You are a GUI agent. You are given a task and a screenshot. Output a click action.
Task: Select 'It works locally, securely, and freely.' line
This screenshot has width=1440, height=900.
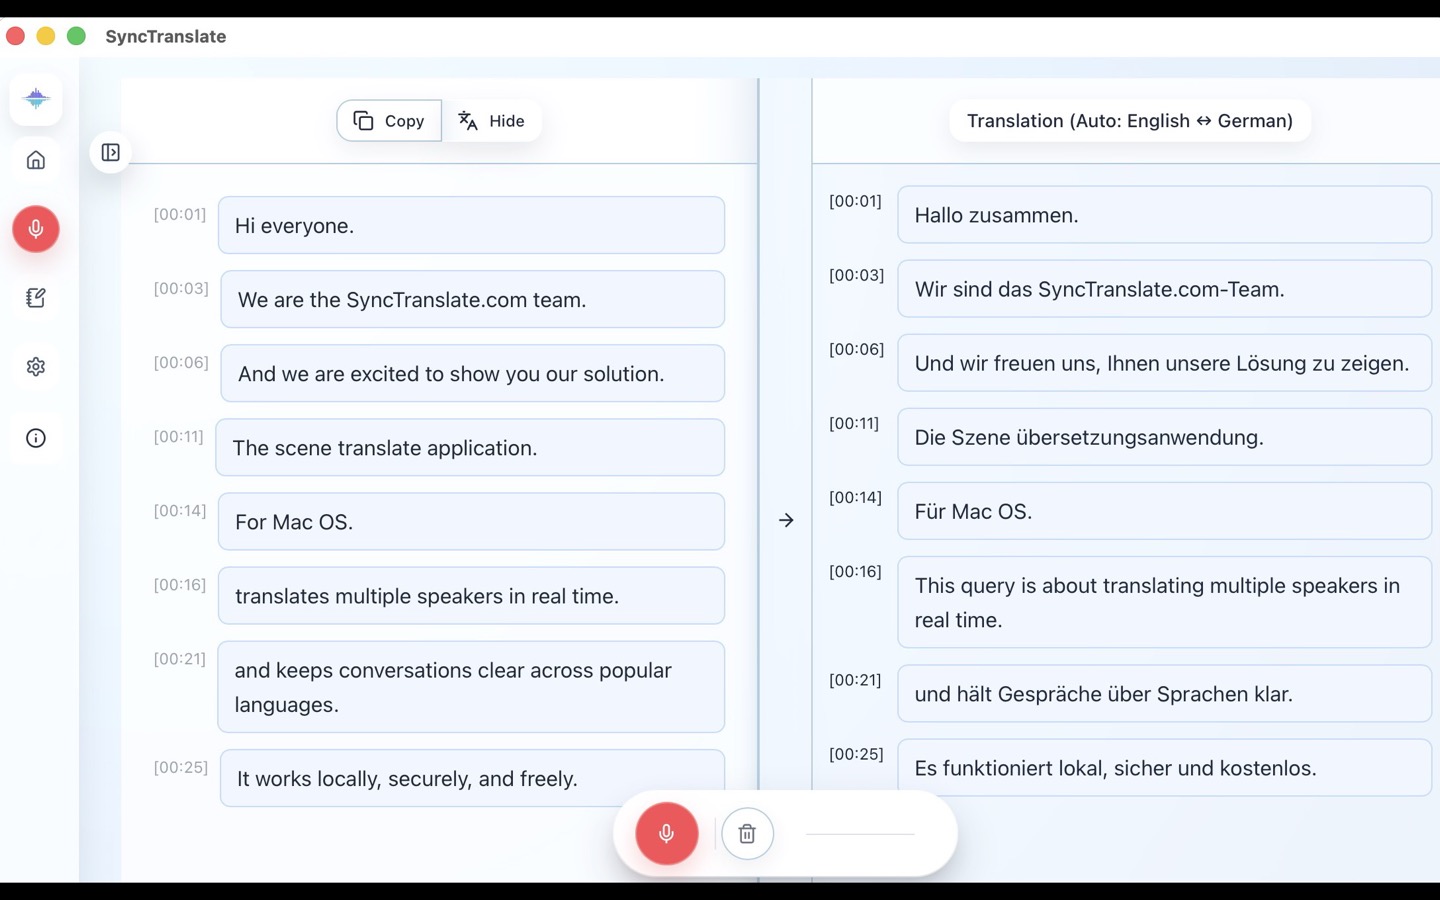click(x=472, y=778)
